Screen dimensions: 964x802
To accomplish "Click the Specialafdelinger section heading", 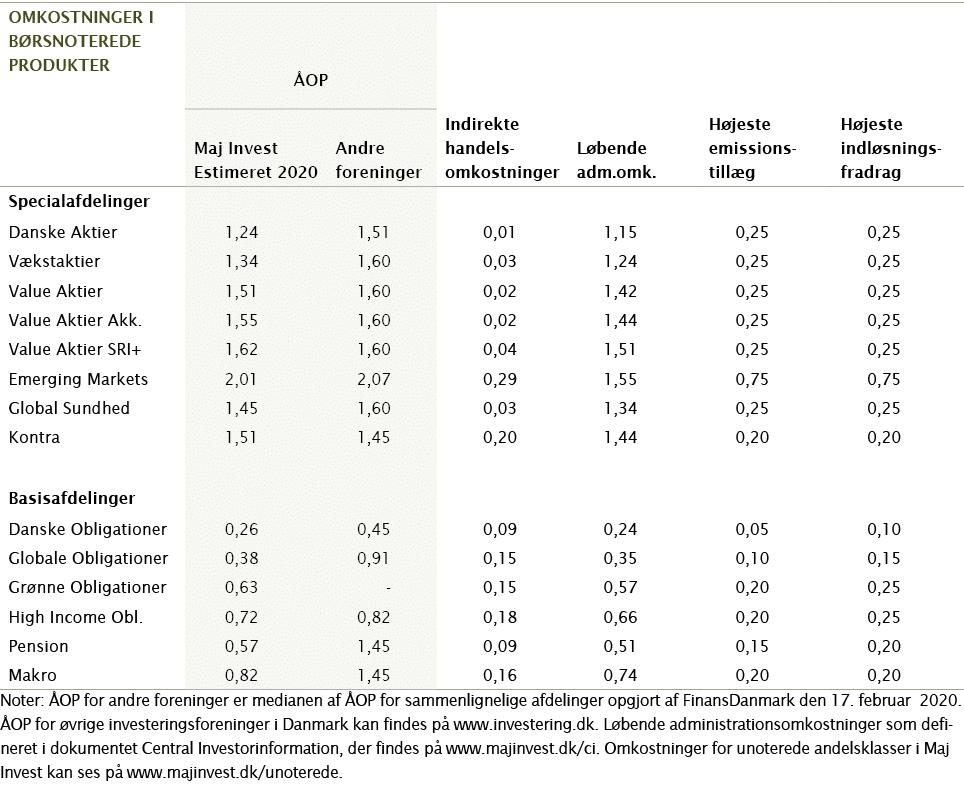I will [x=79, y=201].
